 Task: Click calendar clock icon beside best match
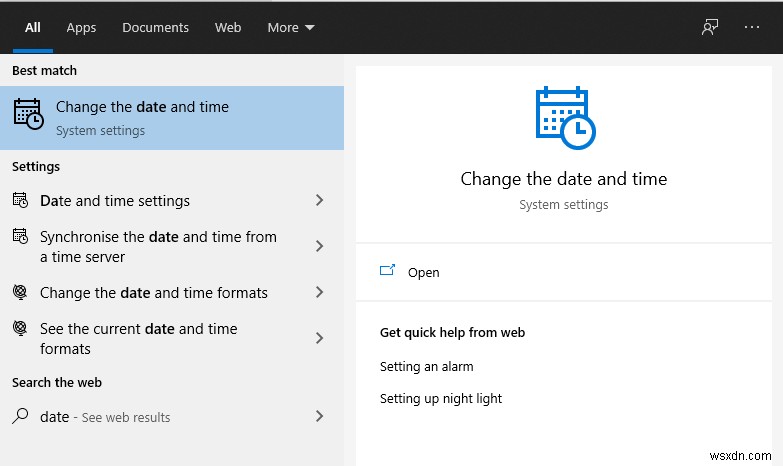coord(28,115)
